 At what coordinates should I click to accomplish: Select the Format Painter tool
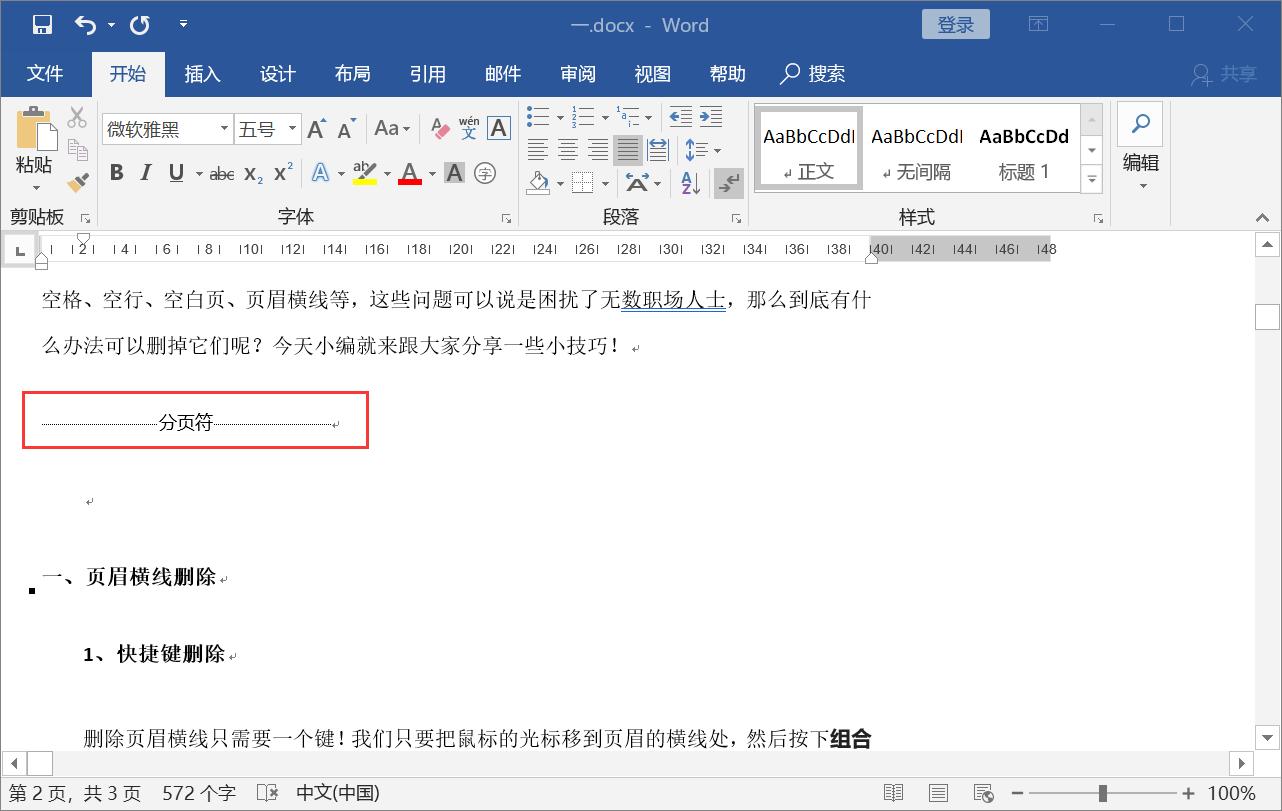[x=77, y=181]
